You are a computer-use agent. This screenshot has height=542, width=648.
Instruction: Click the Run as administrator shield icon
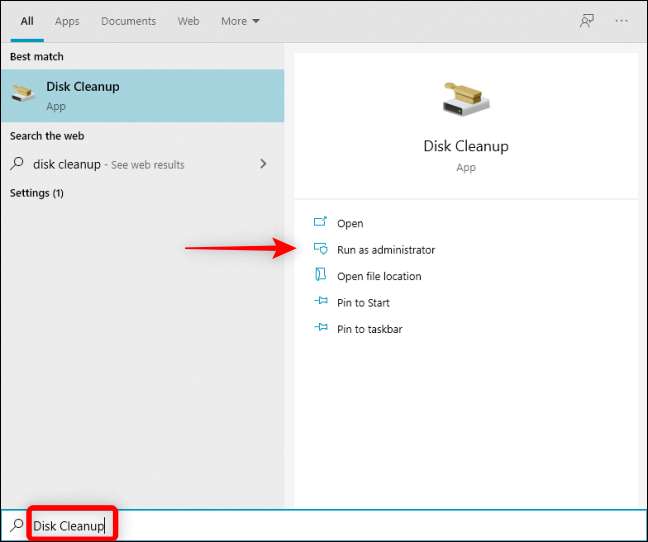pos(320,249)
